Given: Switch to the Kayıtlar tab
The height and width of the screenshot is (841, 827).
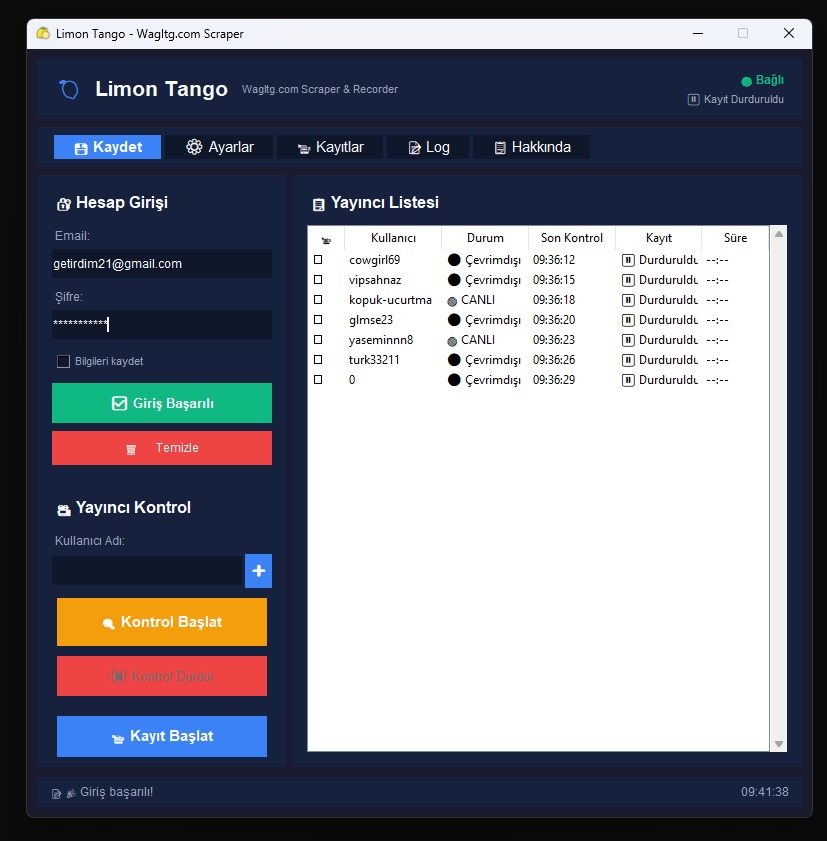Looking at the screenshot, I should (330, 147).
